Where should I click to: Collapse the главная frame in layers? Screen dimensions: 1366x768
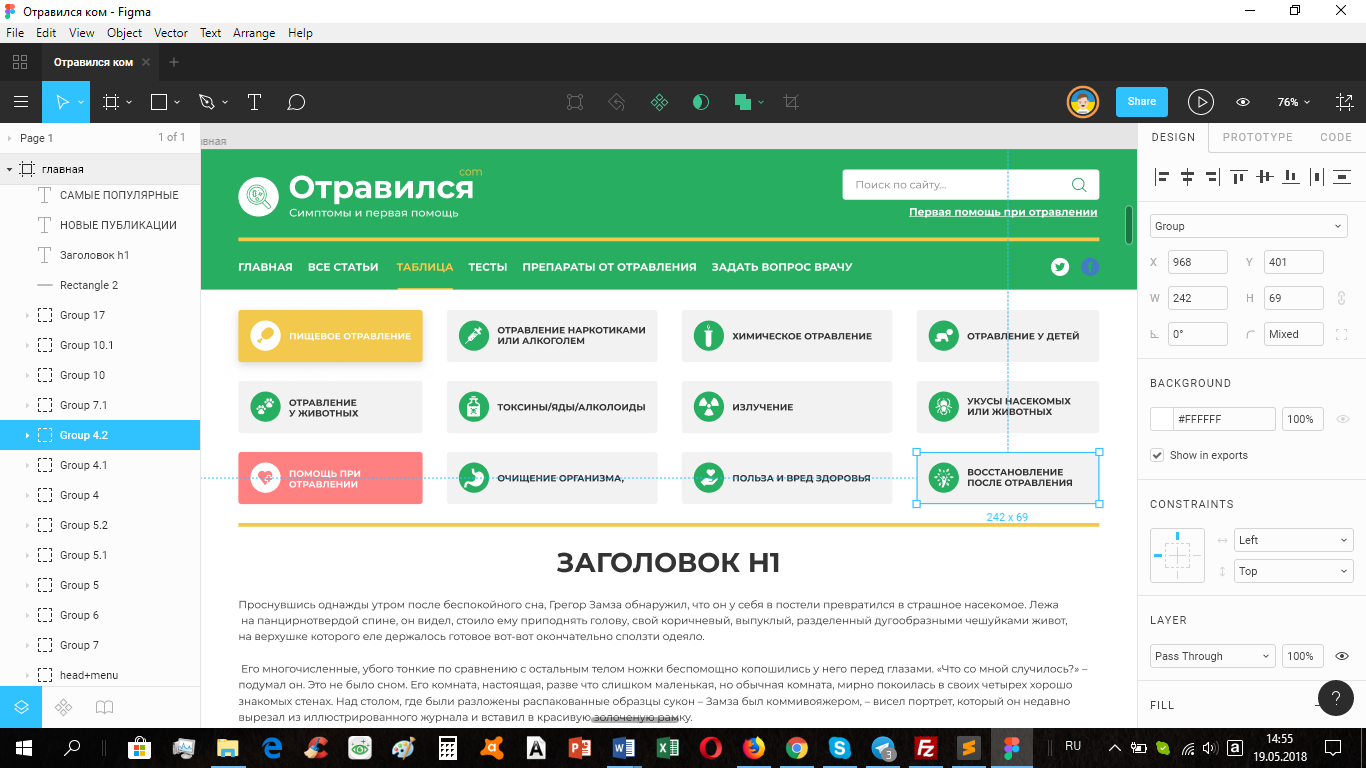9,169
